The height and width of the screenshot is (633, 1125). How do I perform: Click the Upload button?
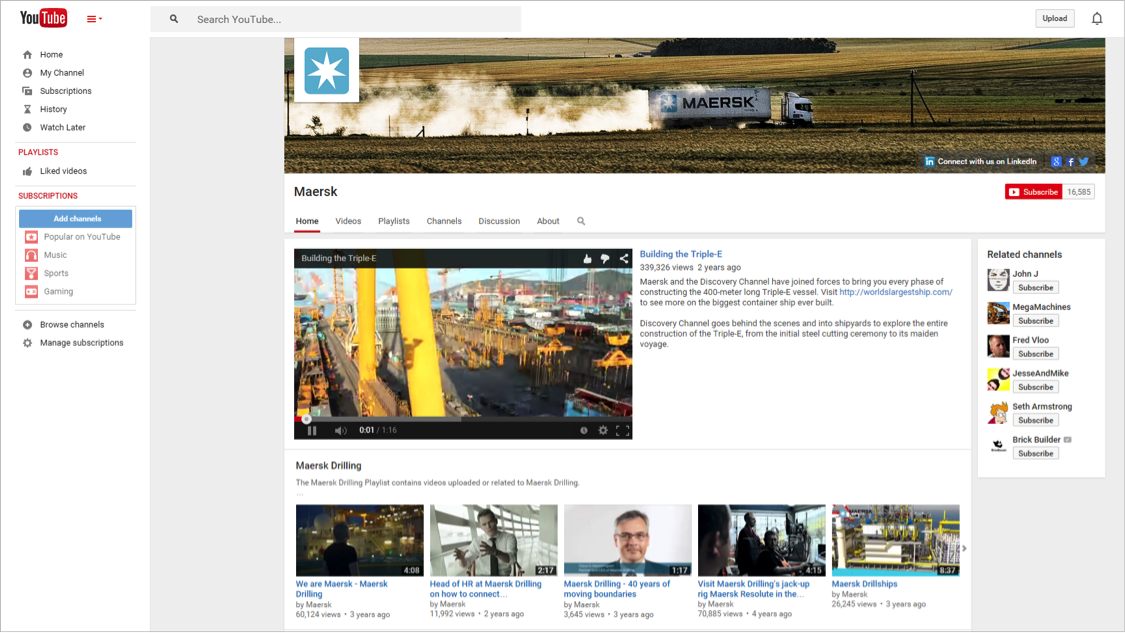tap(1054, 19)
